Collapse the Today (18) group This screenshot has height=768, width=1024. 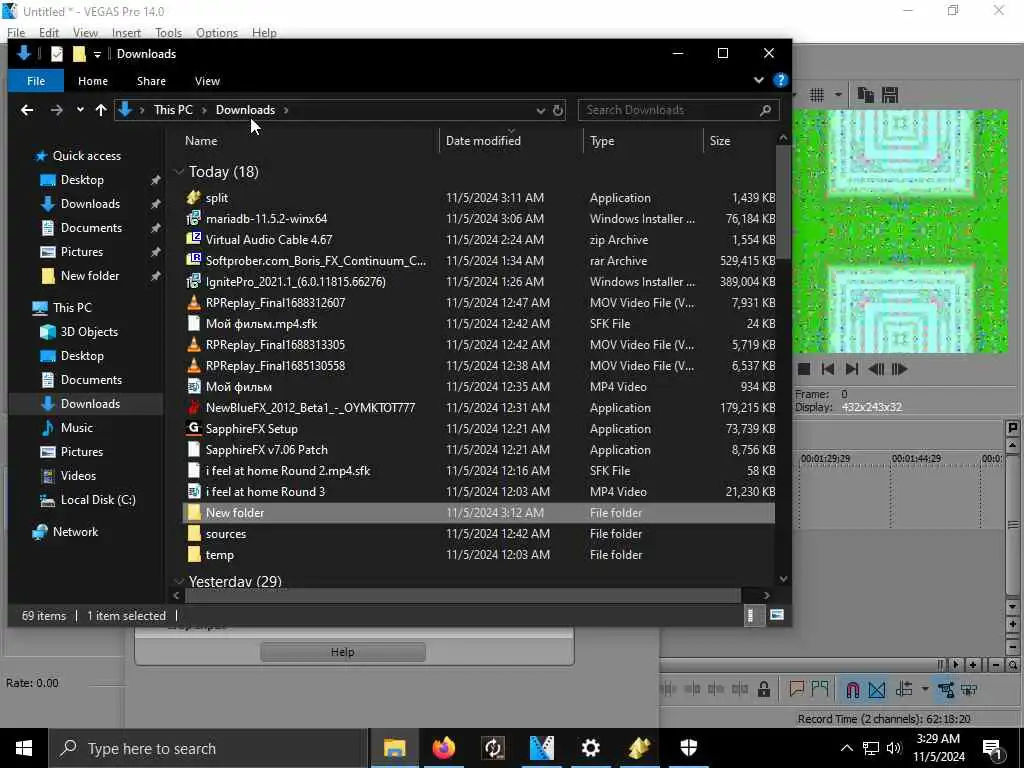(178, 172)
